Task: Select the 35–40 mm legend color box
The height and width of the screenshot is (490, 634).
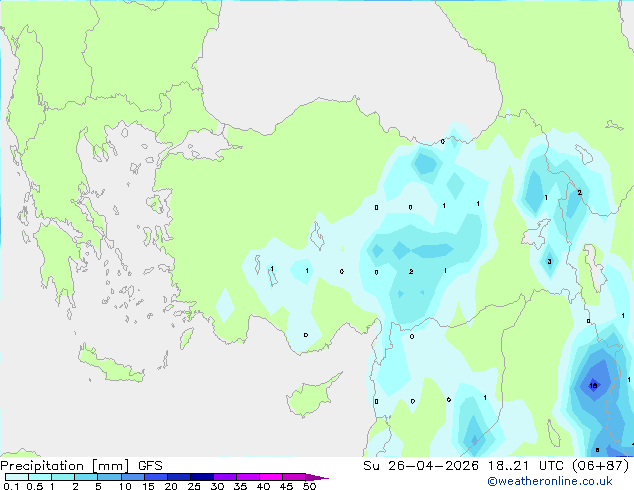Action: [248, 477]
